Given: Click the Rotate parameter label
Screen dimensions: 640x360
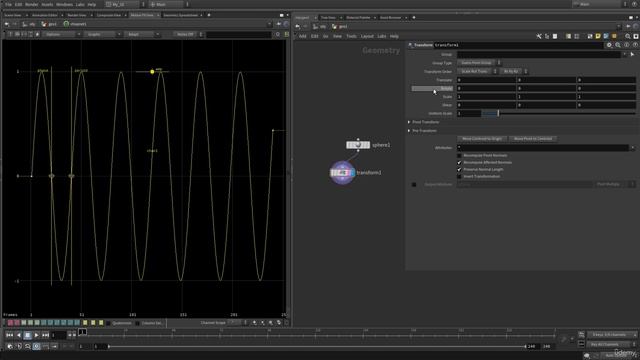Looking at the screenshot, I should (x=432, y=89).
